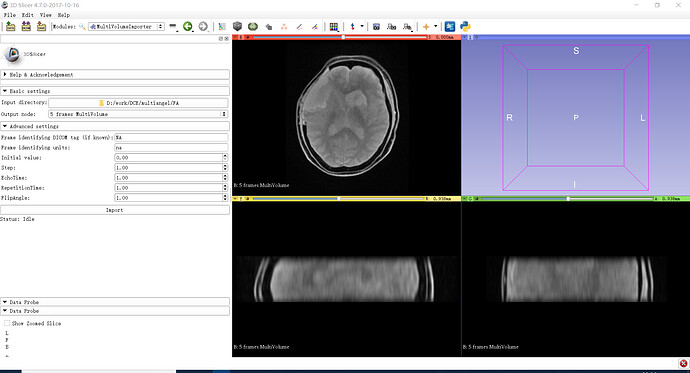Click the Extensions Manager icon
Screen dimensions: 690x373
click(x=450, y=26)
